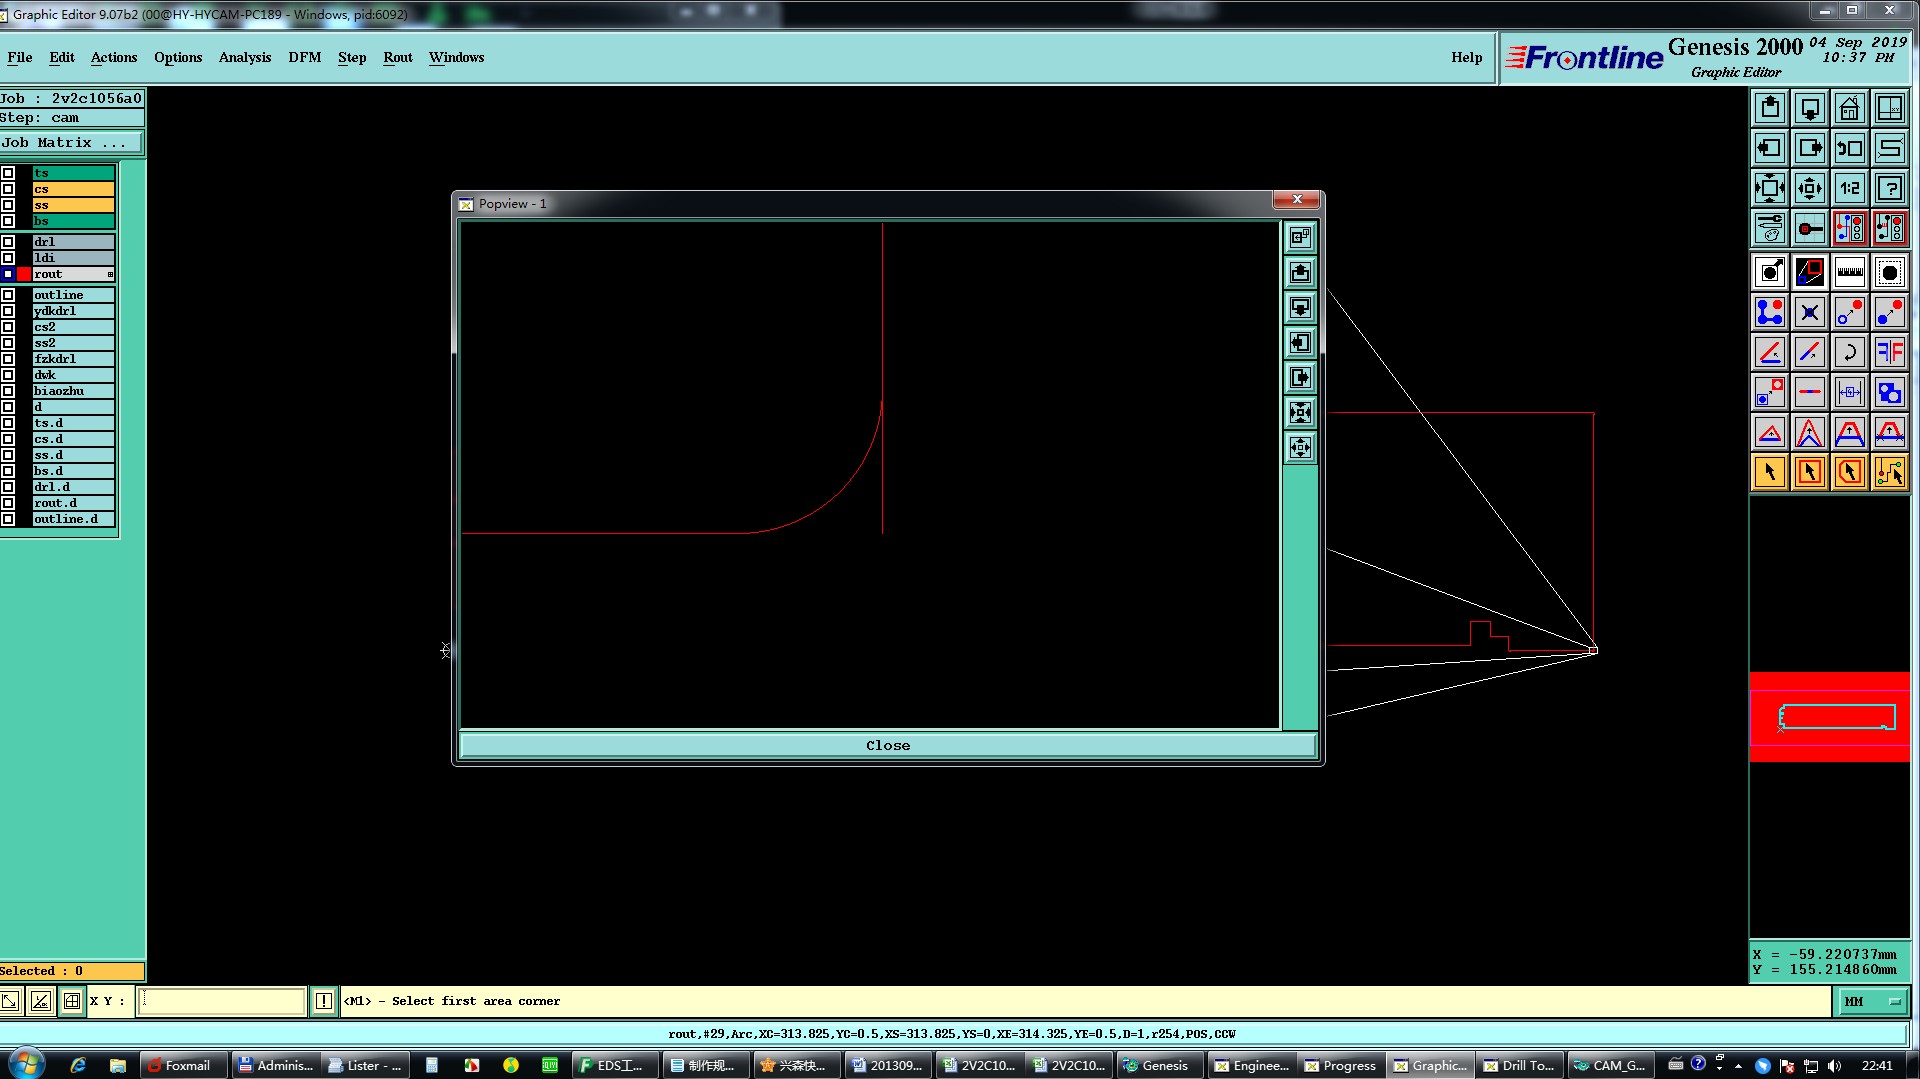Toggle display checkbox for cs layer
Image resolution: width=1920 pixels, height=1079 pixels.
click(8, 189)
